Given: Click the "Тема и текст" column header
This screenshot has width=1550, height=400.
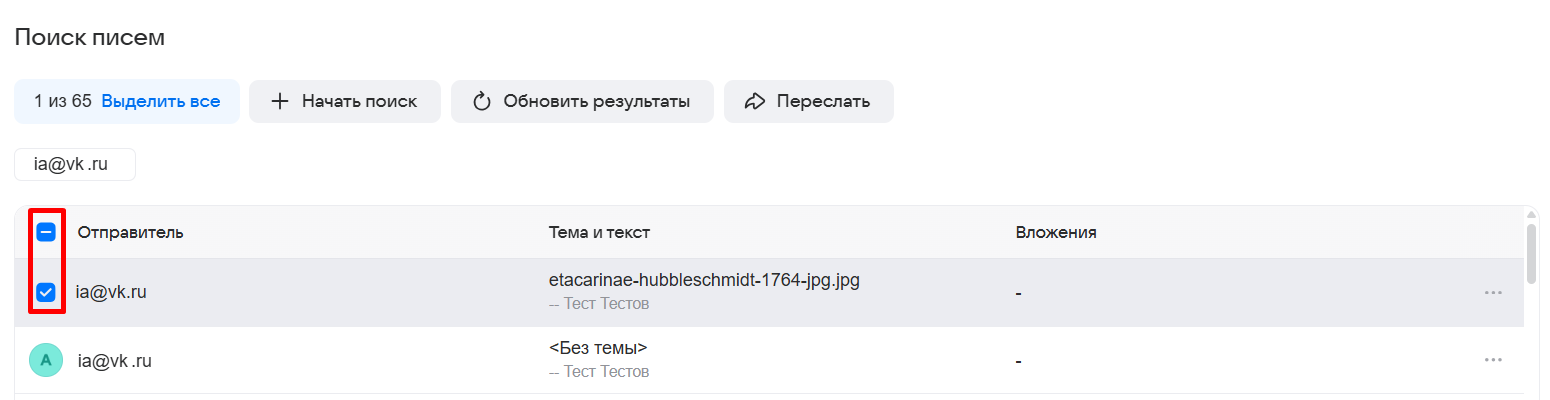Looking at the screenshot, I should [599, 232].
